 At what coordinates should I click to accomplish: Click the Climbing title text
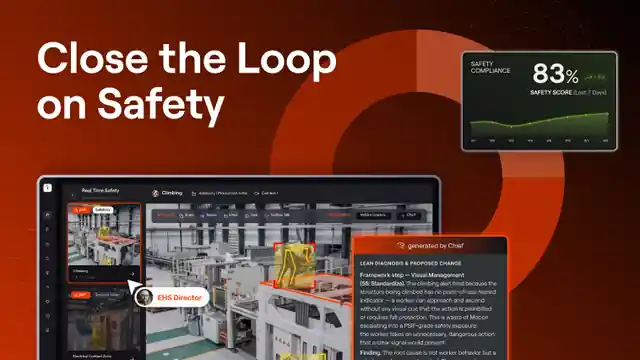click(x=172, y=193)
